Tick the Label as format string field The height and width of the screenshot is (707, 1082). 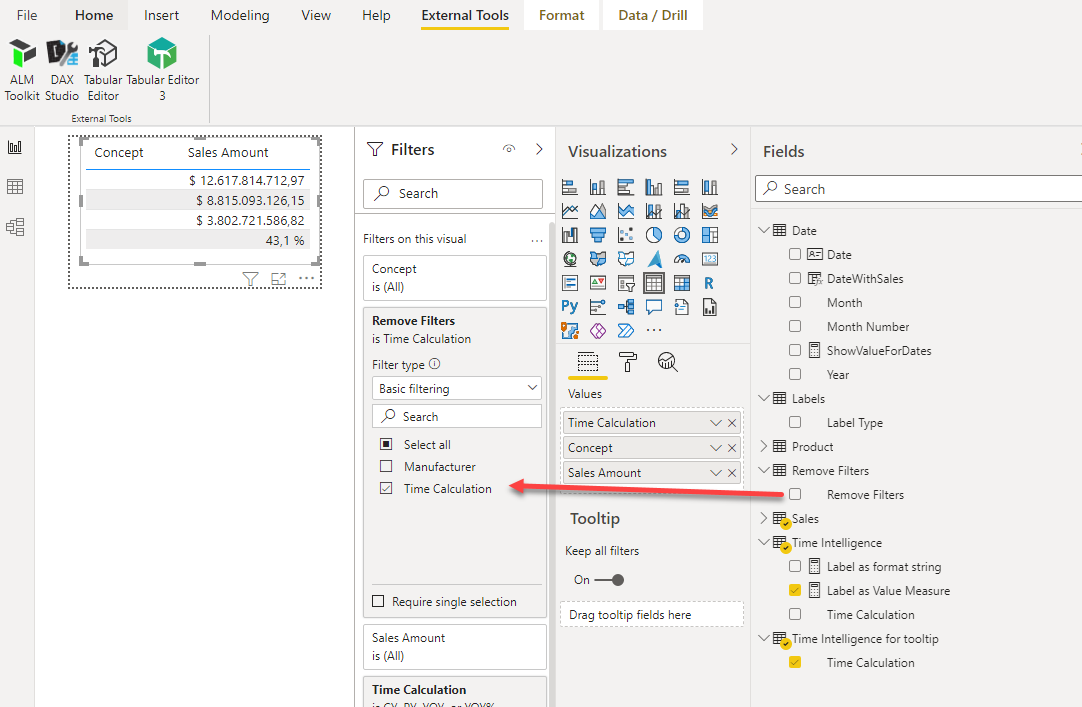coord(795,567)
